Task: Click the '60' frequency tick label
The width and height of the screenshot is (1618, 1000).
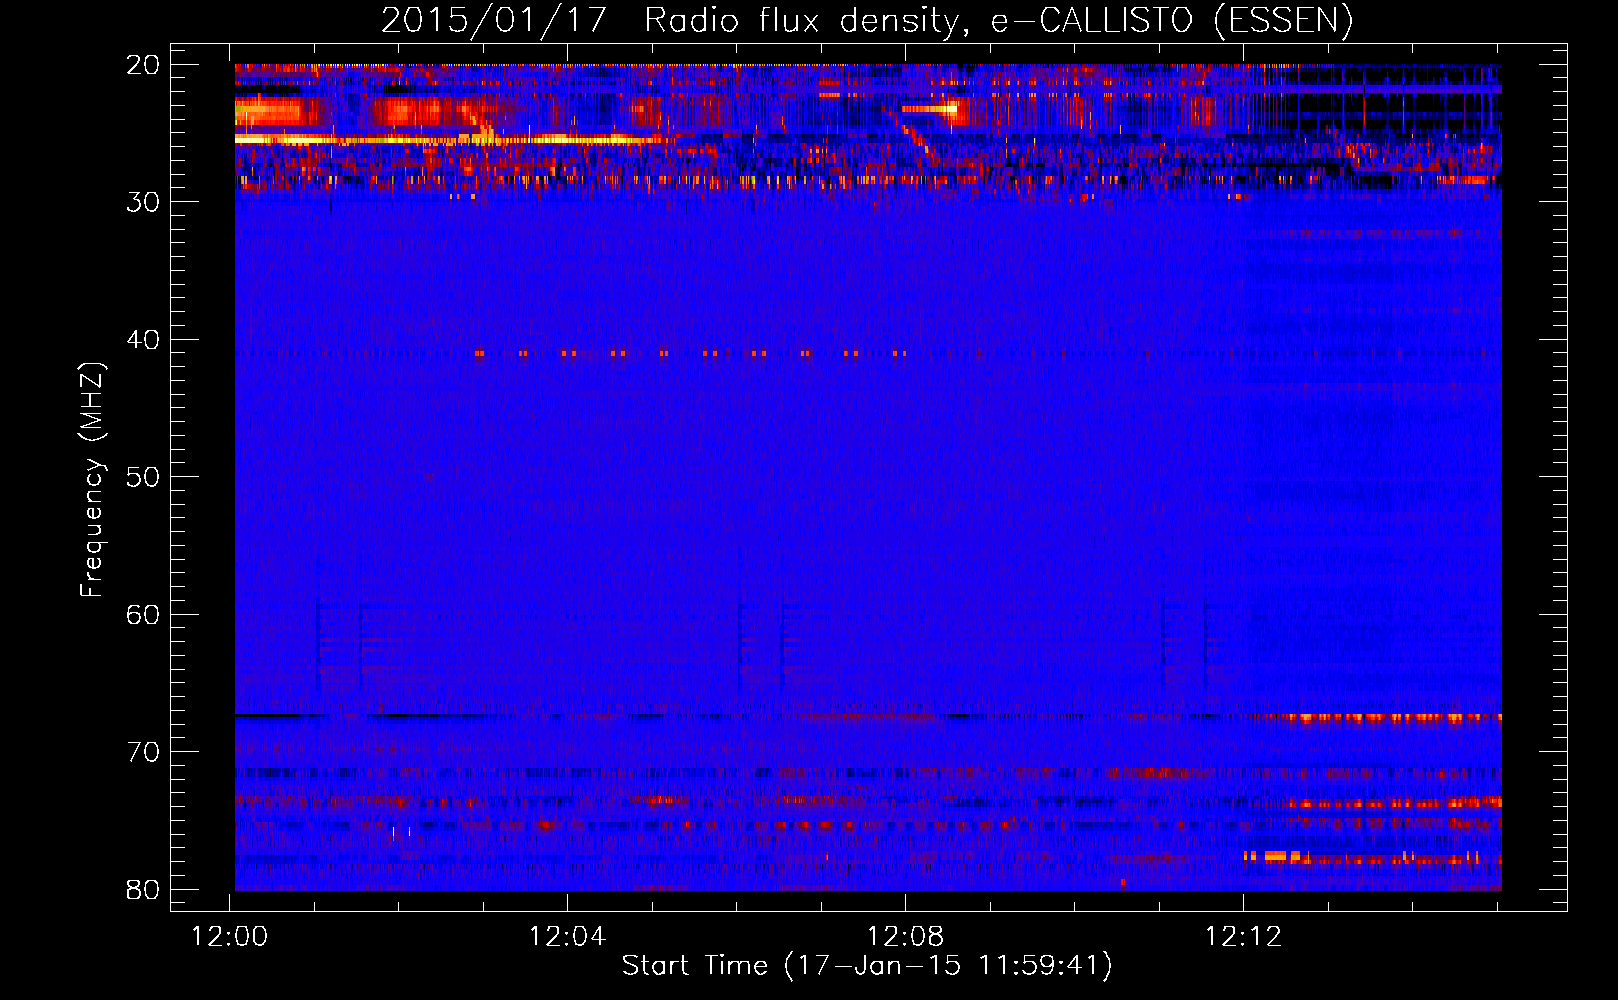Action: pyautogui.click(x=144, y=614)
